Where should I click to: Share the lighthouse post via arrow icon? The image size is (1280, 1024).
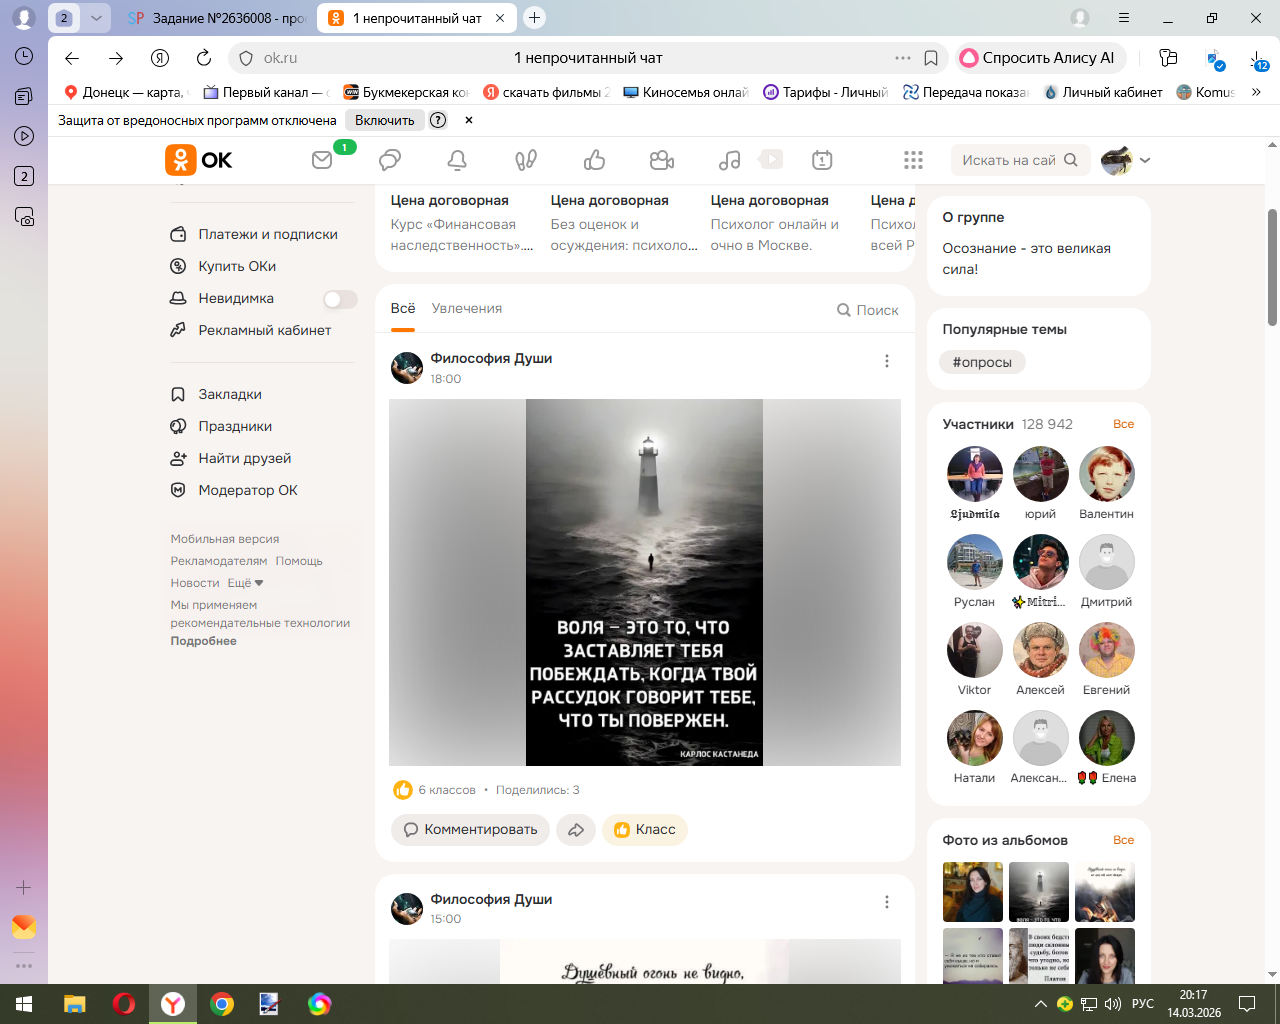pyautogui.click(x=576, y=829)
